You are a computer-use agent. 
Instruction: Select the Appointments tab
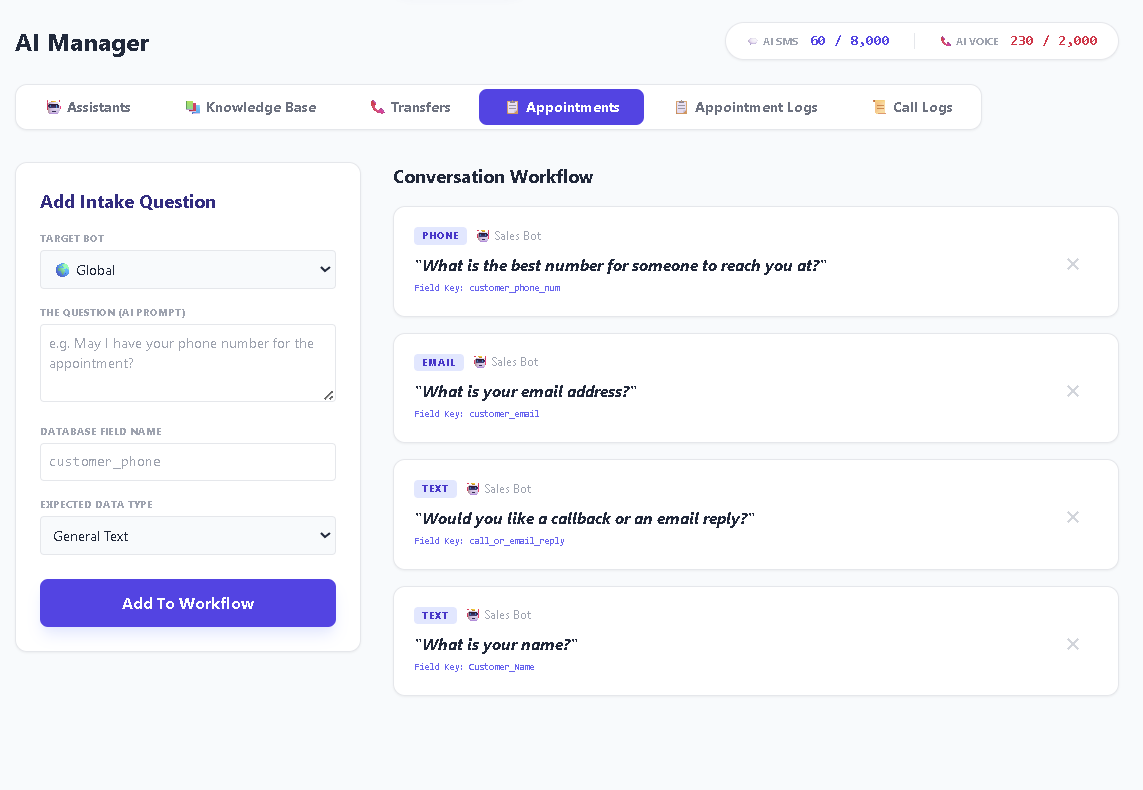561,107
